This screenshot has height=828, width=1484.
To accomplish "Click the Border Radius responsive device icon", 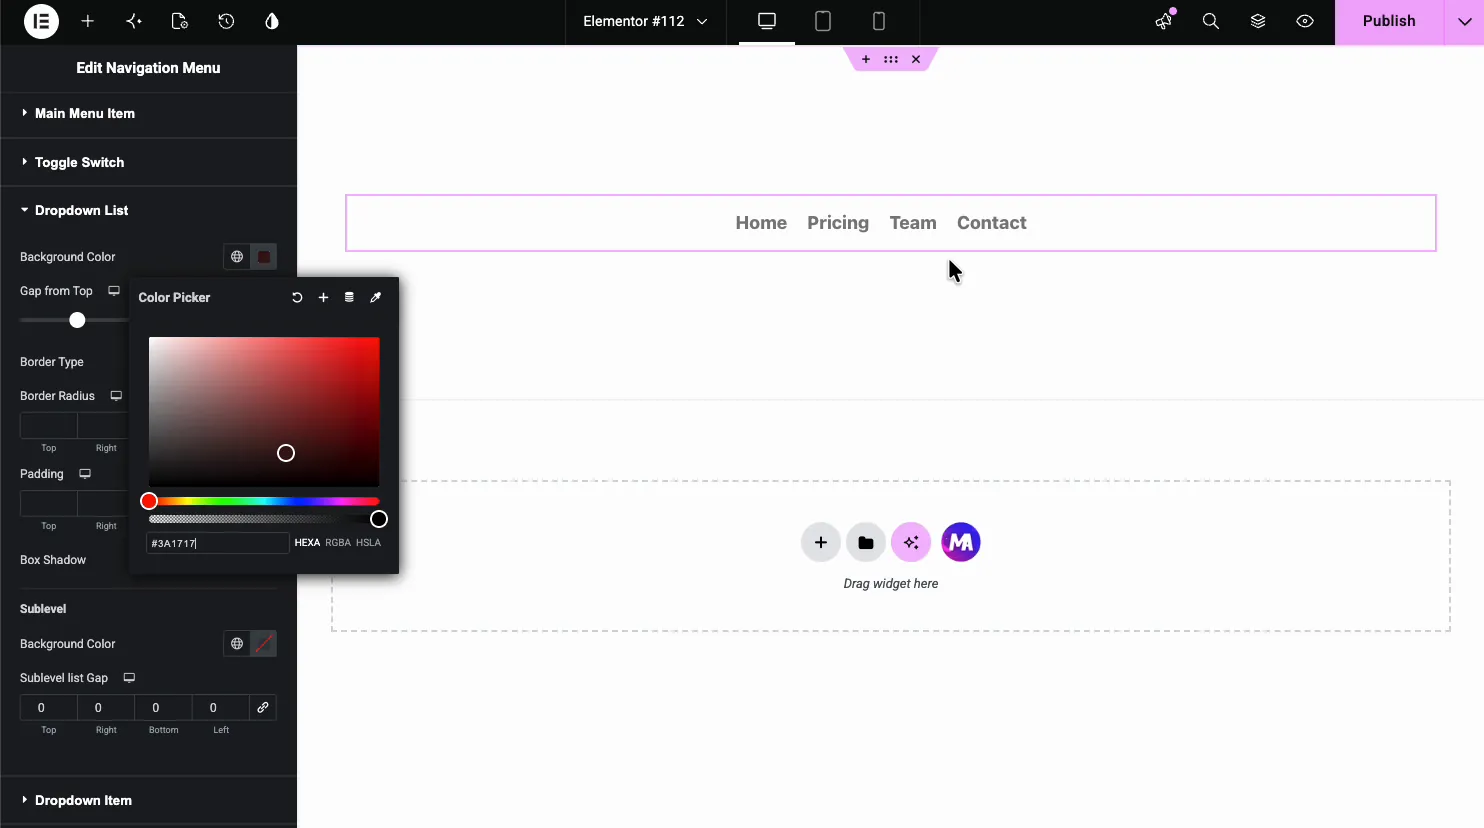I will 116,396.
